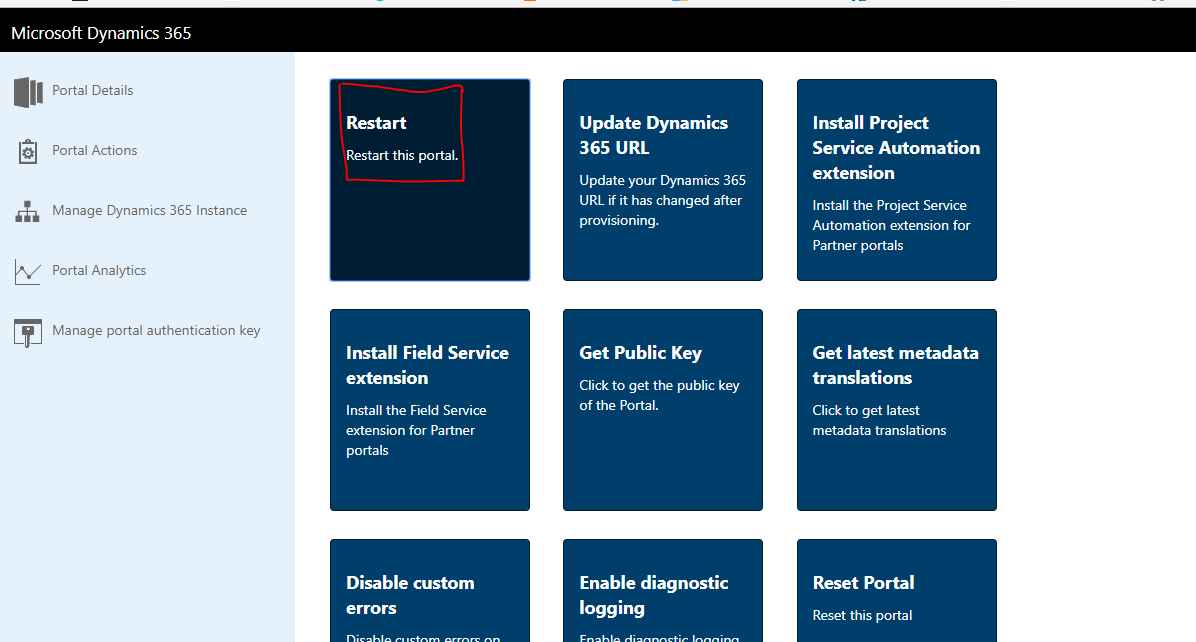Click the Enable diagnostic logging tile

(663, 591)
